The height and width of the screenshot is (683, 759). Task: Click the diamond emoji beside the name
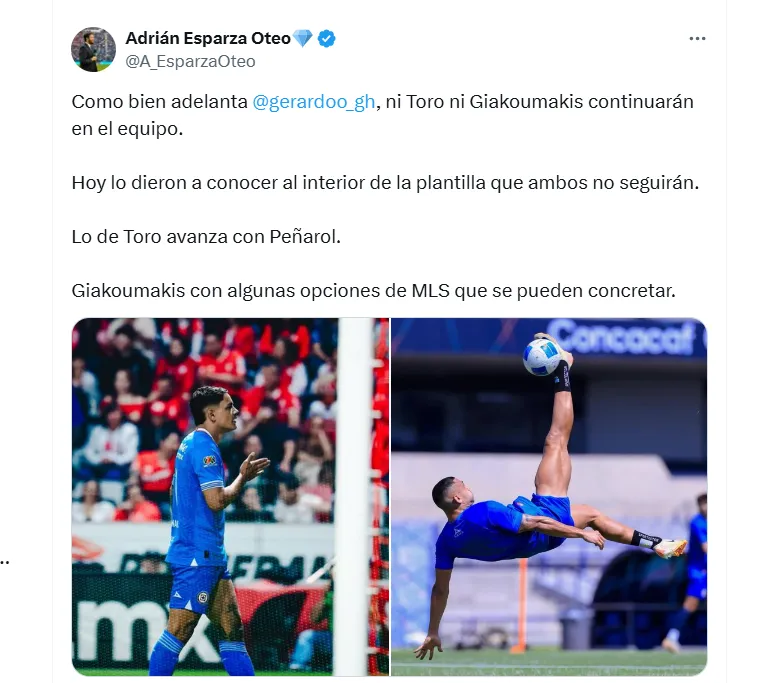(x=303, y=39)
